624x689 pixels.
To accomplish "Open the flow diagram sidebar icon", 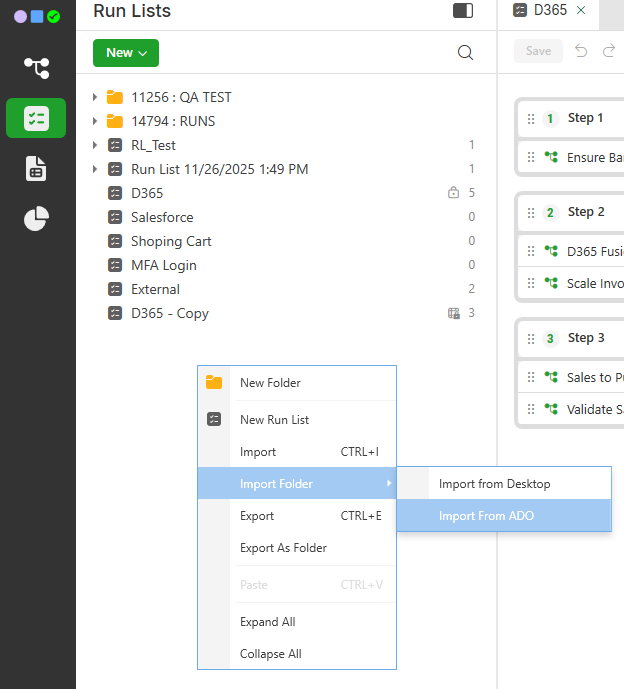I will (x=37, y=68).
